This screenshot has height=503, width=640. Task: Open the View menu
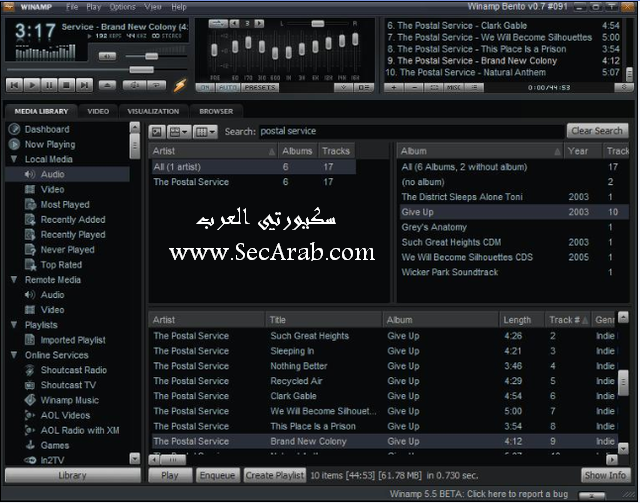(x=153, y=7)
